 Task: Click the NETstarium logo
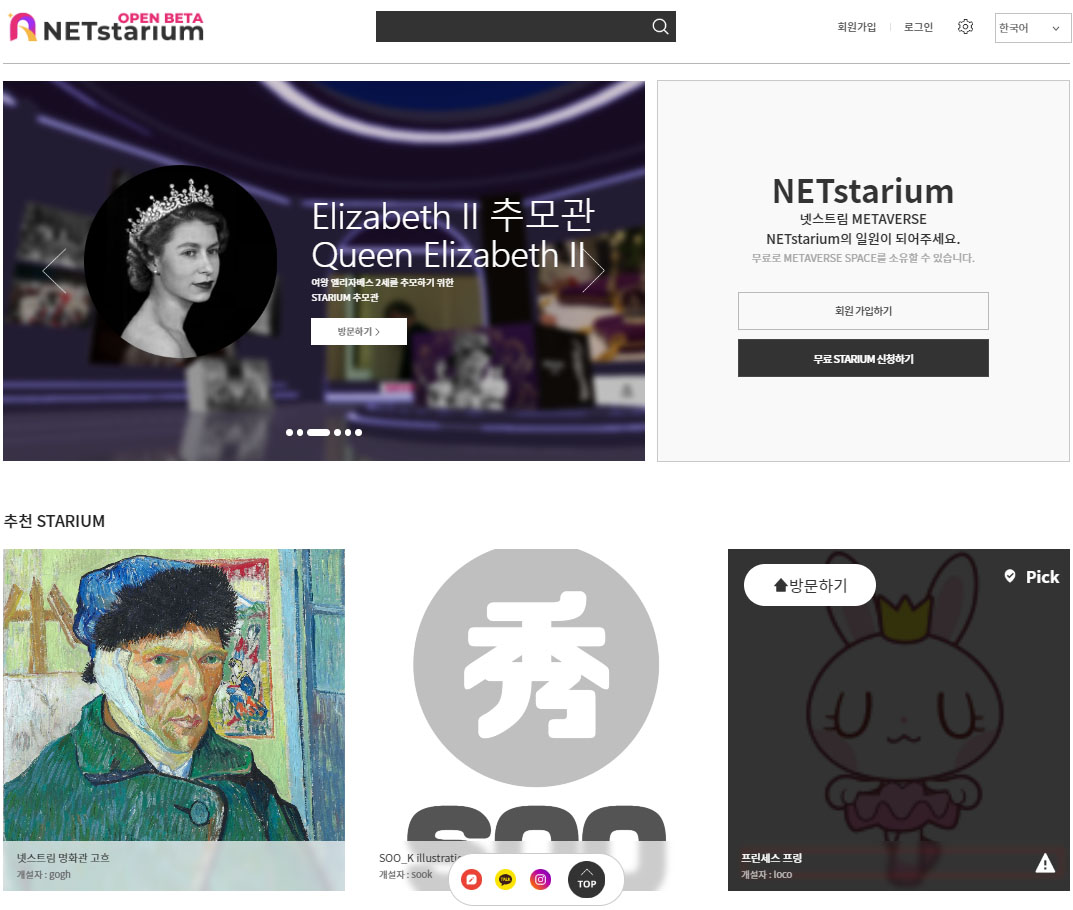[x=107, y=27]
